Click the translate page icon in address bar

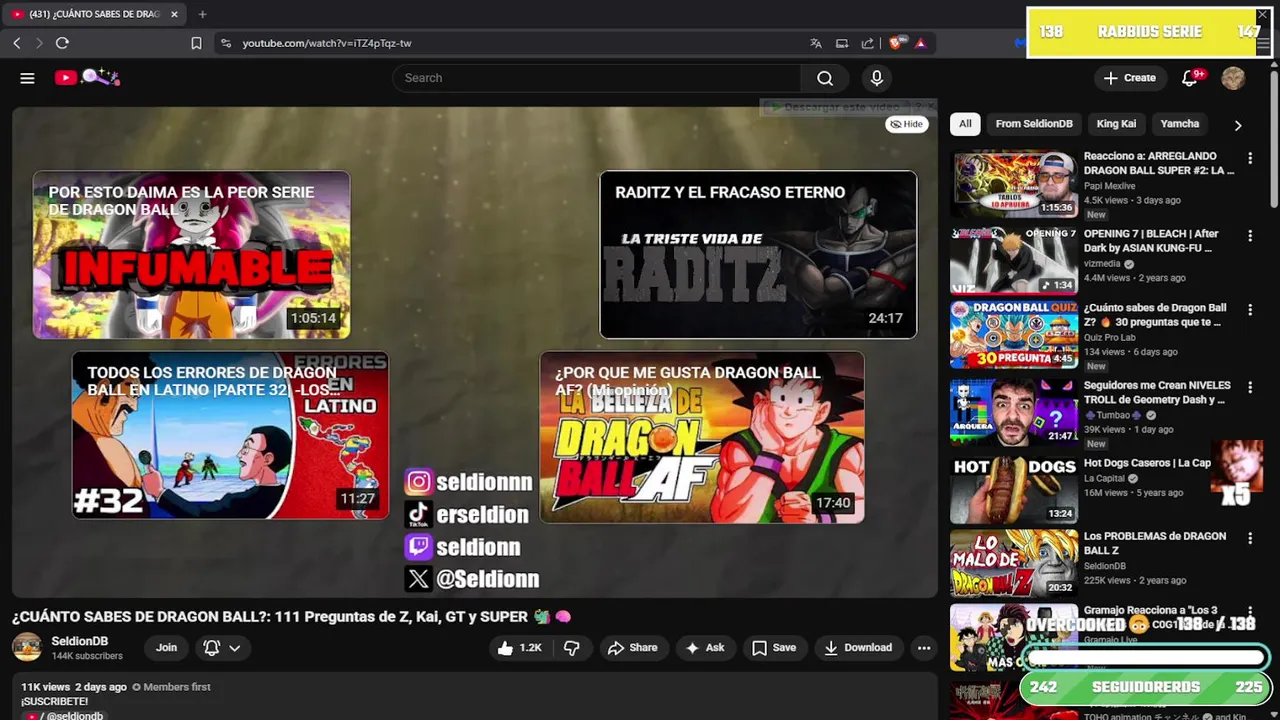coord(816,43)
